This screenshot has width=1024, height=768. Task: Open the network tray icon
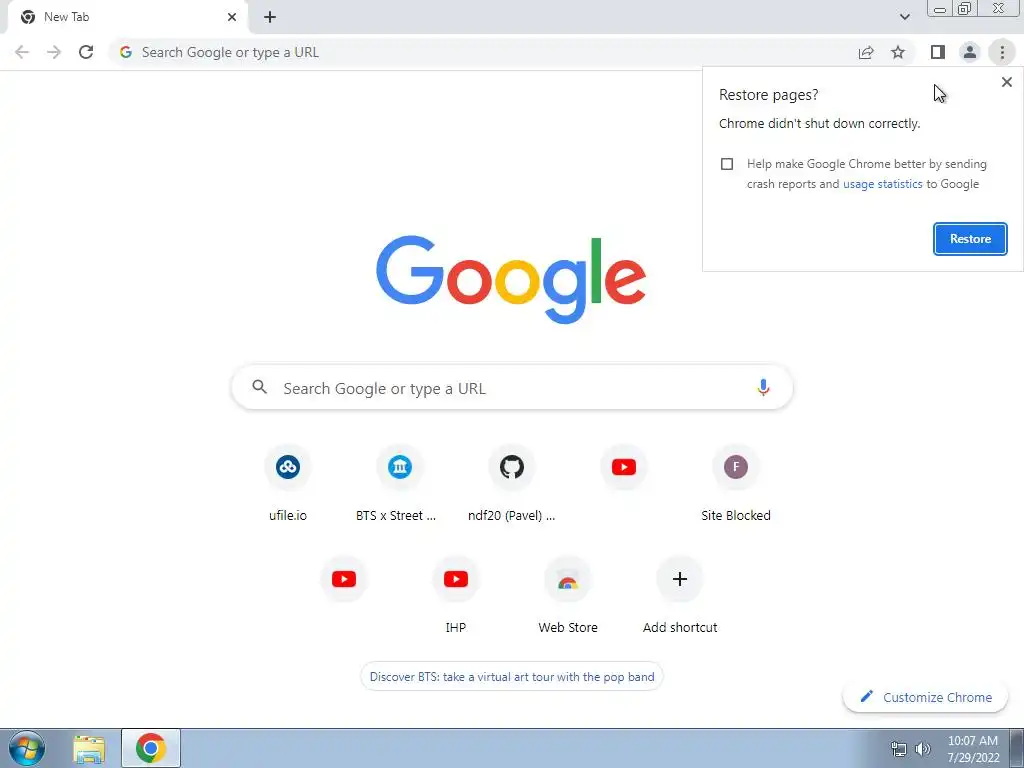pos(899,749)
